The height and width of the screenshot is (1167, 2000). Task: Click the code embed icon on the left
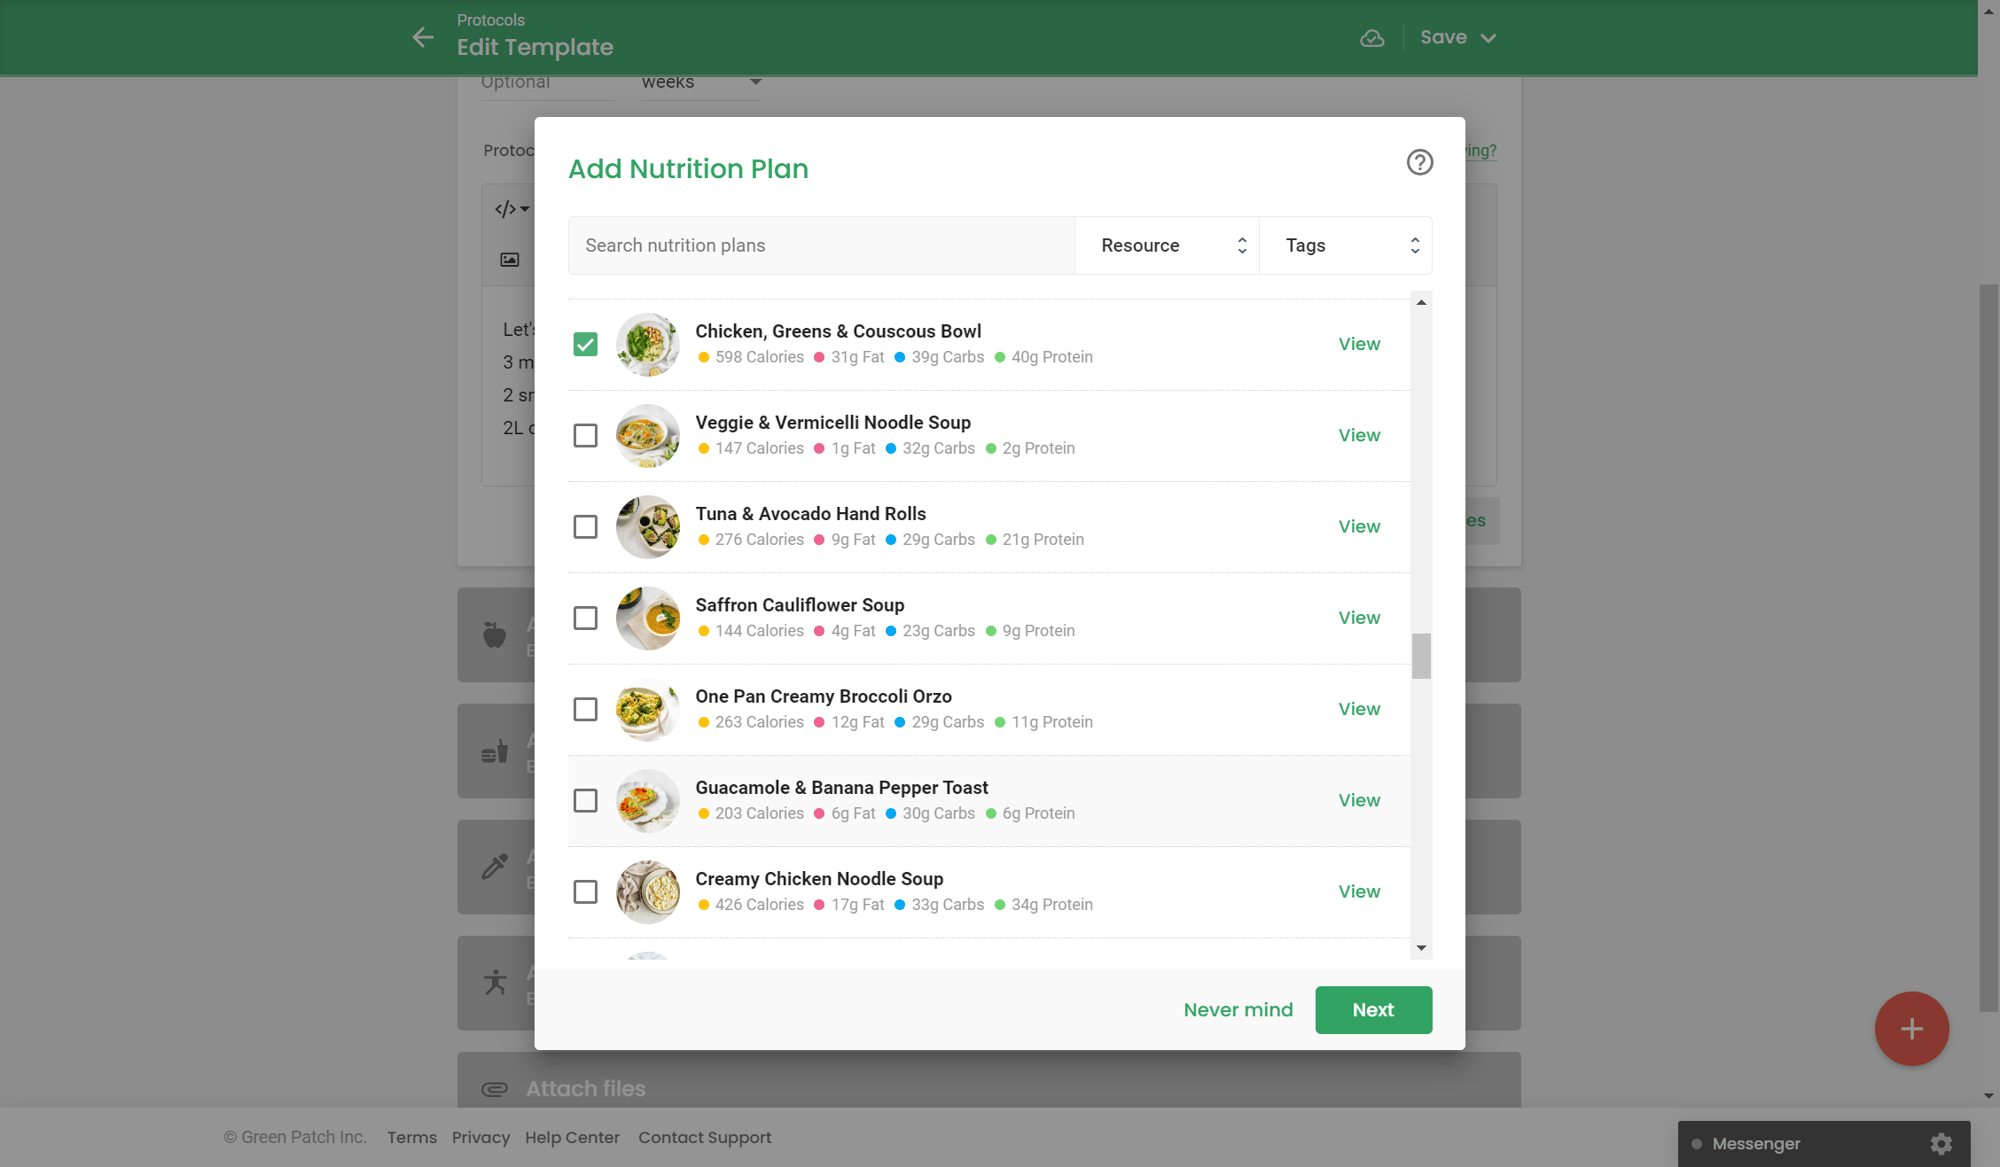point(506,210)
